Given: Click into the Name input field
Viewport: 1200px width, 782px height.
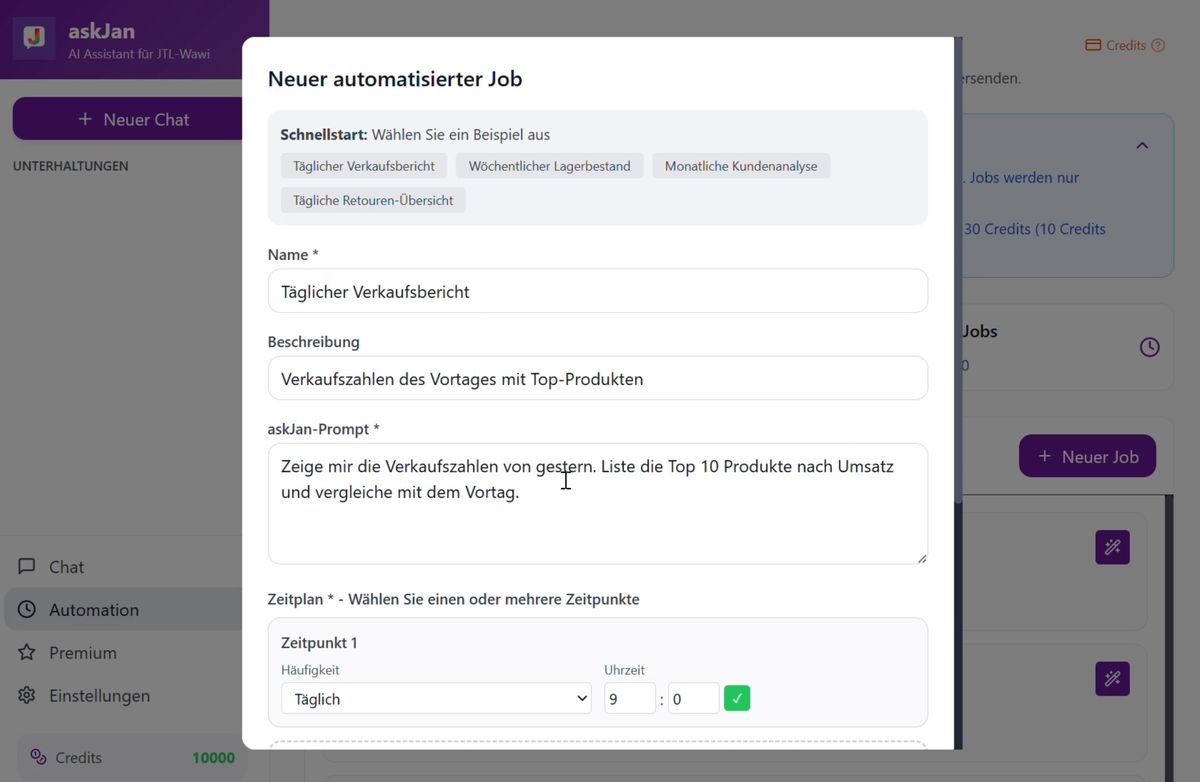Looking at the screenshot, I should (x=597, y=291).
